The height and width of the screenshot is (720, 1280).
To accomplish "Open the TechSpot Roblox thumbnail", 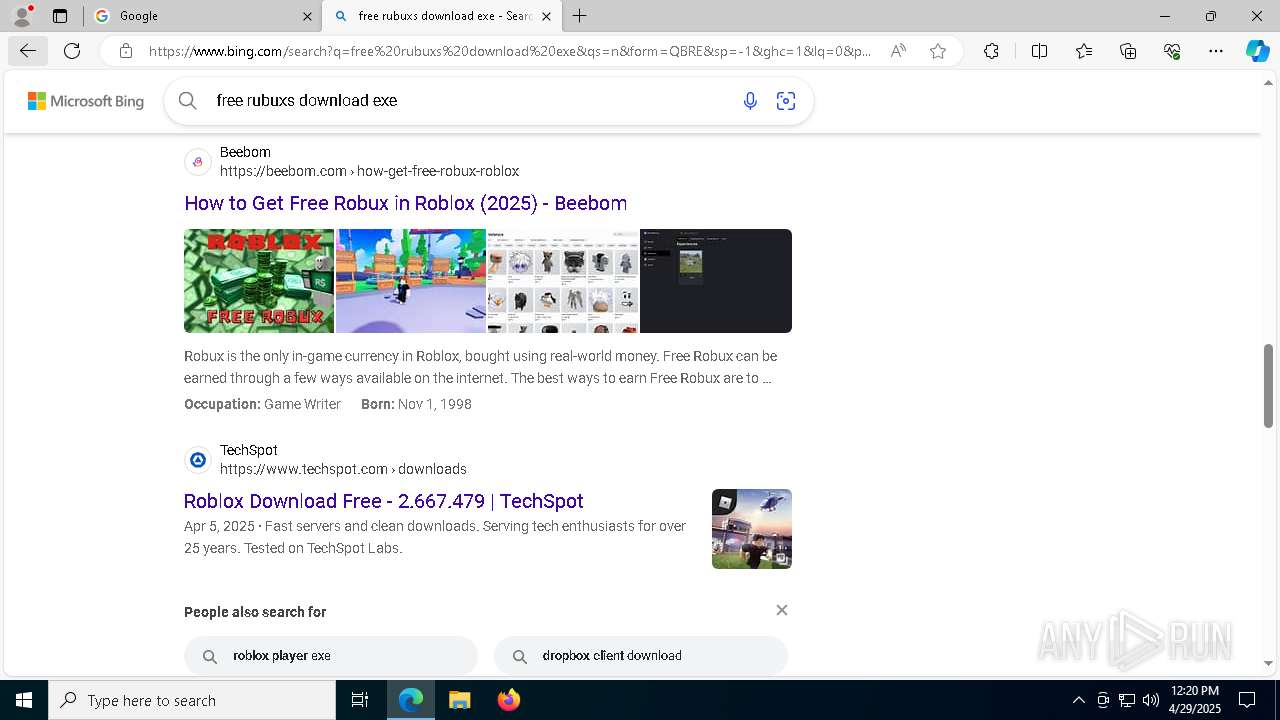I will pyautogui.click(x=752, y=529).
